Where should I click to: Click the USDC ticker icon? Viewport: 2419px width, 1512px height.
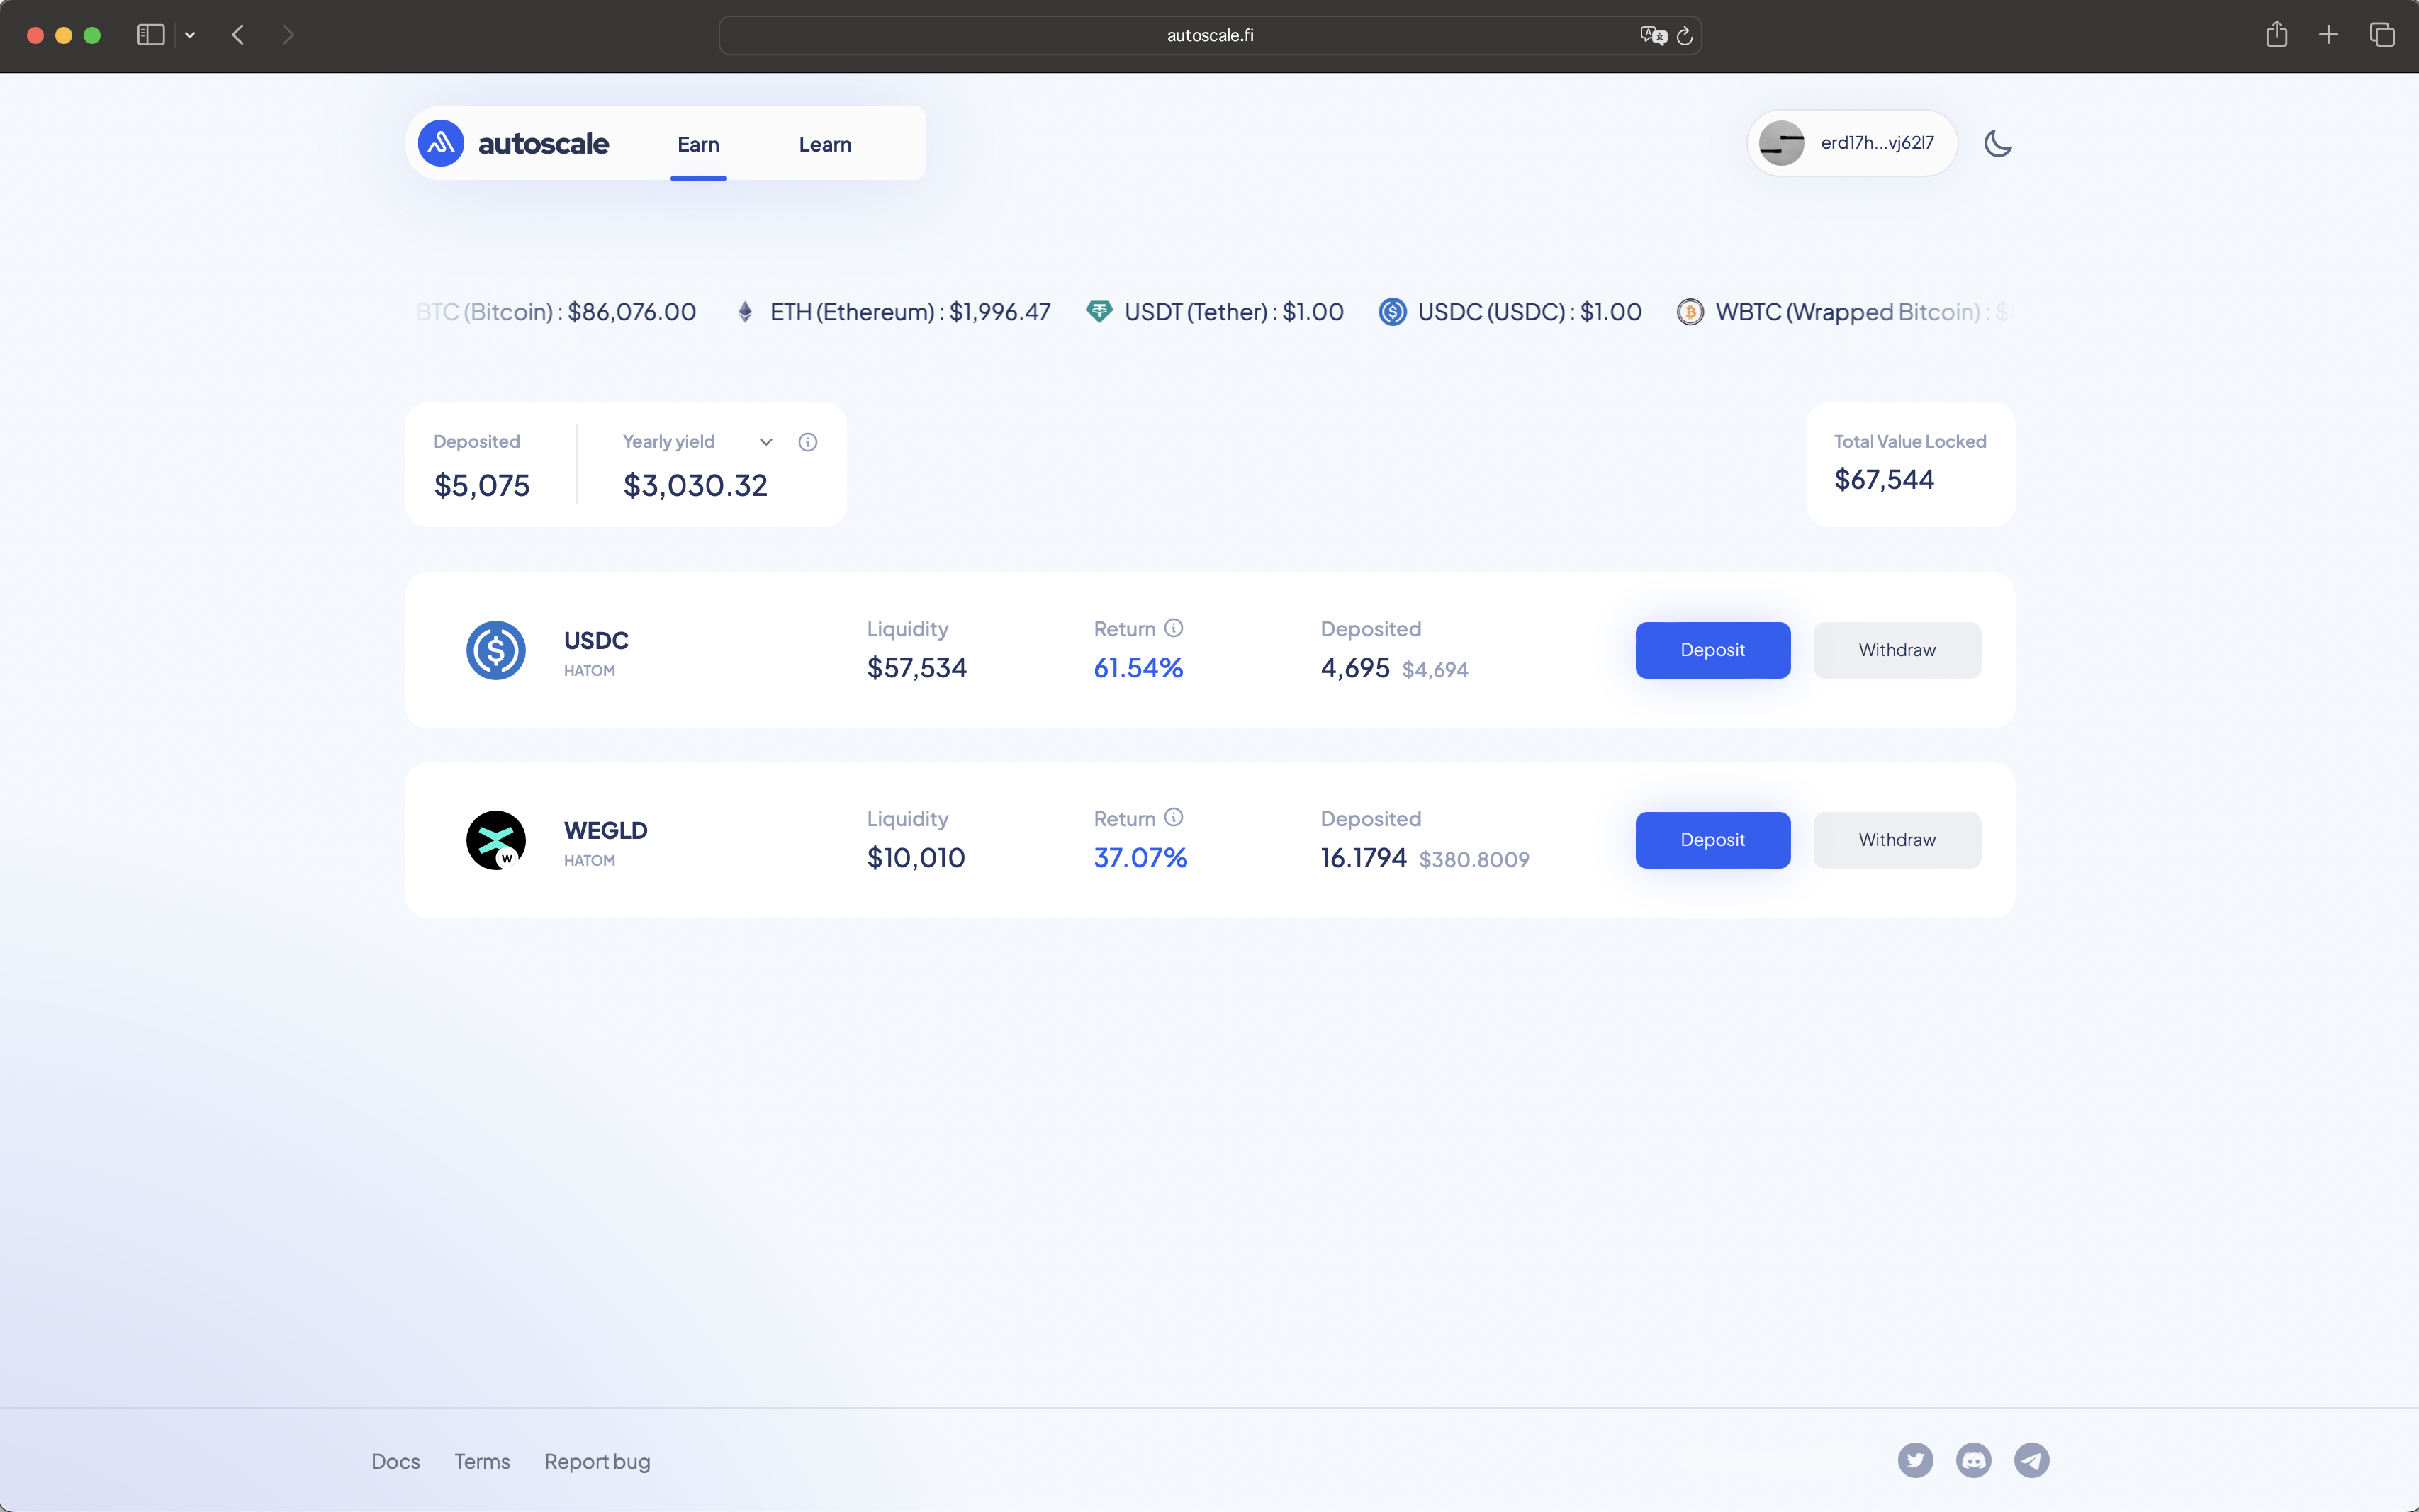pos(1392,312)
